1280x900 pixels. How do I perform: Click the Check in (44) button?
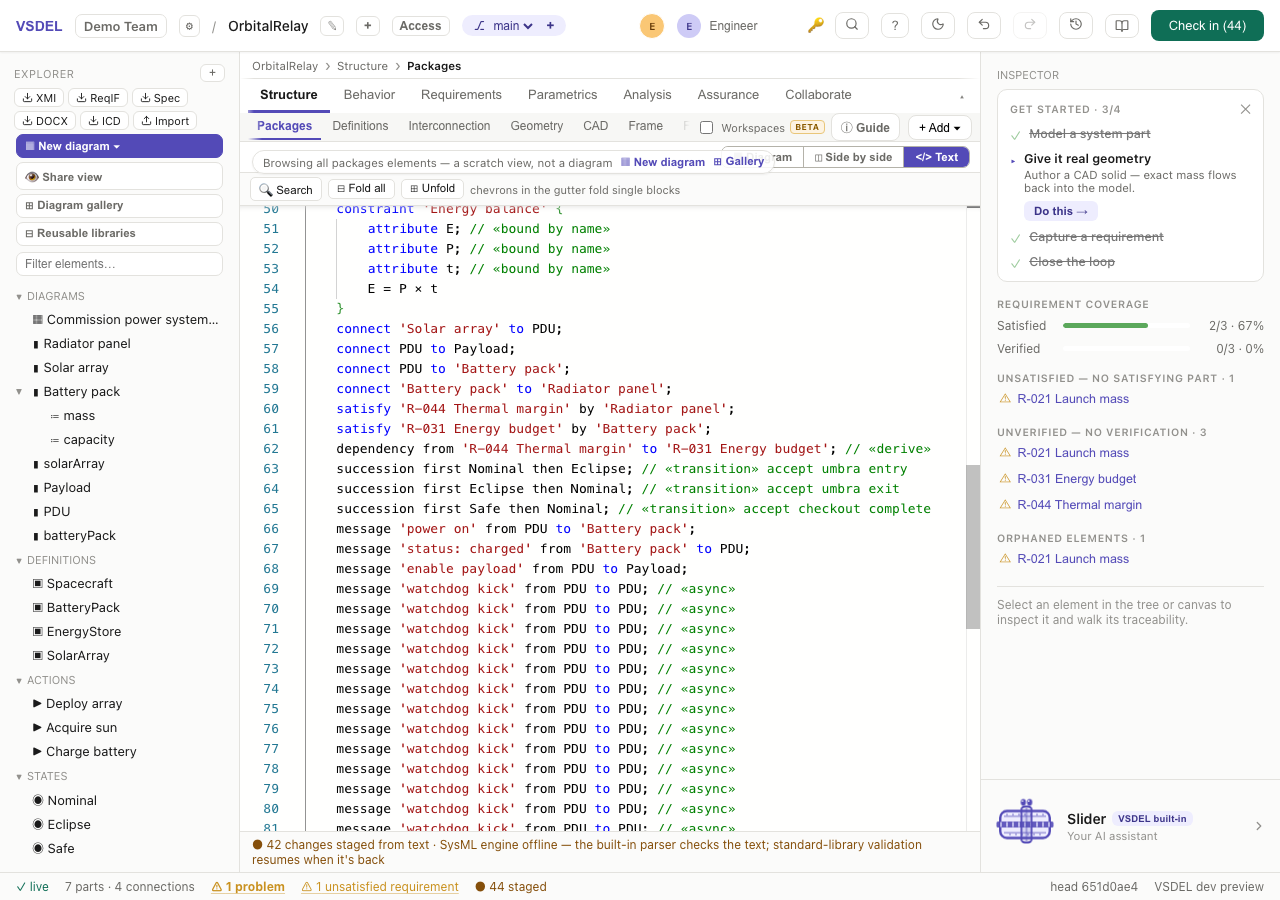tap(1207, 26)
